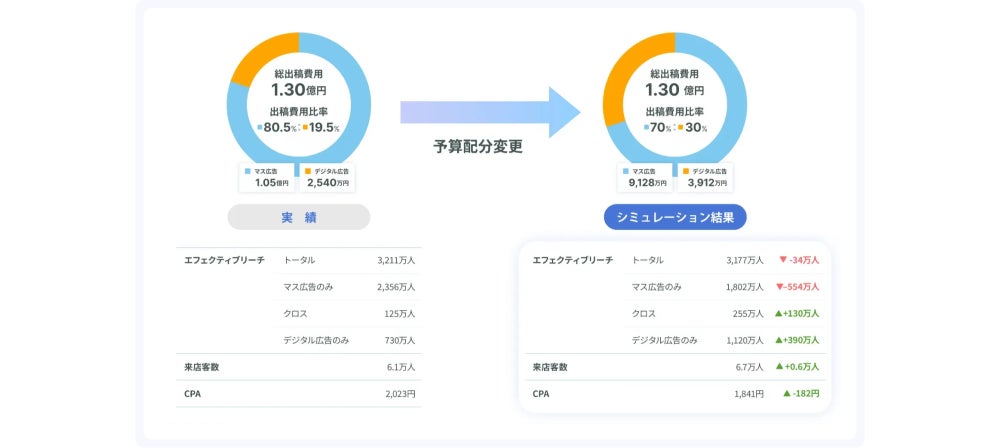Click the red -554万人 change indicator
1000x448 pixels.
point(798,287)
